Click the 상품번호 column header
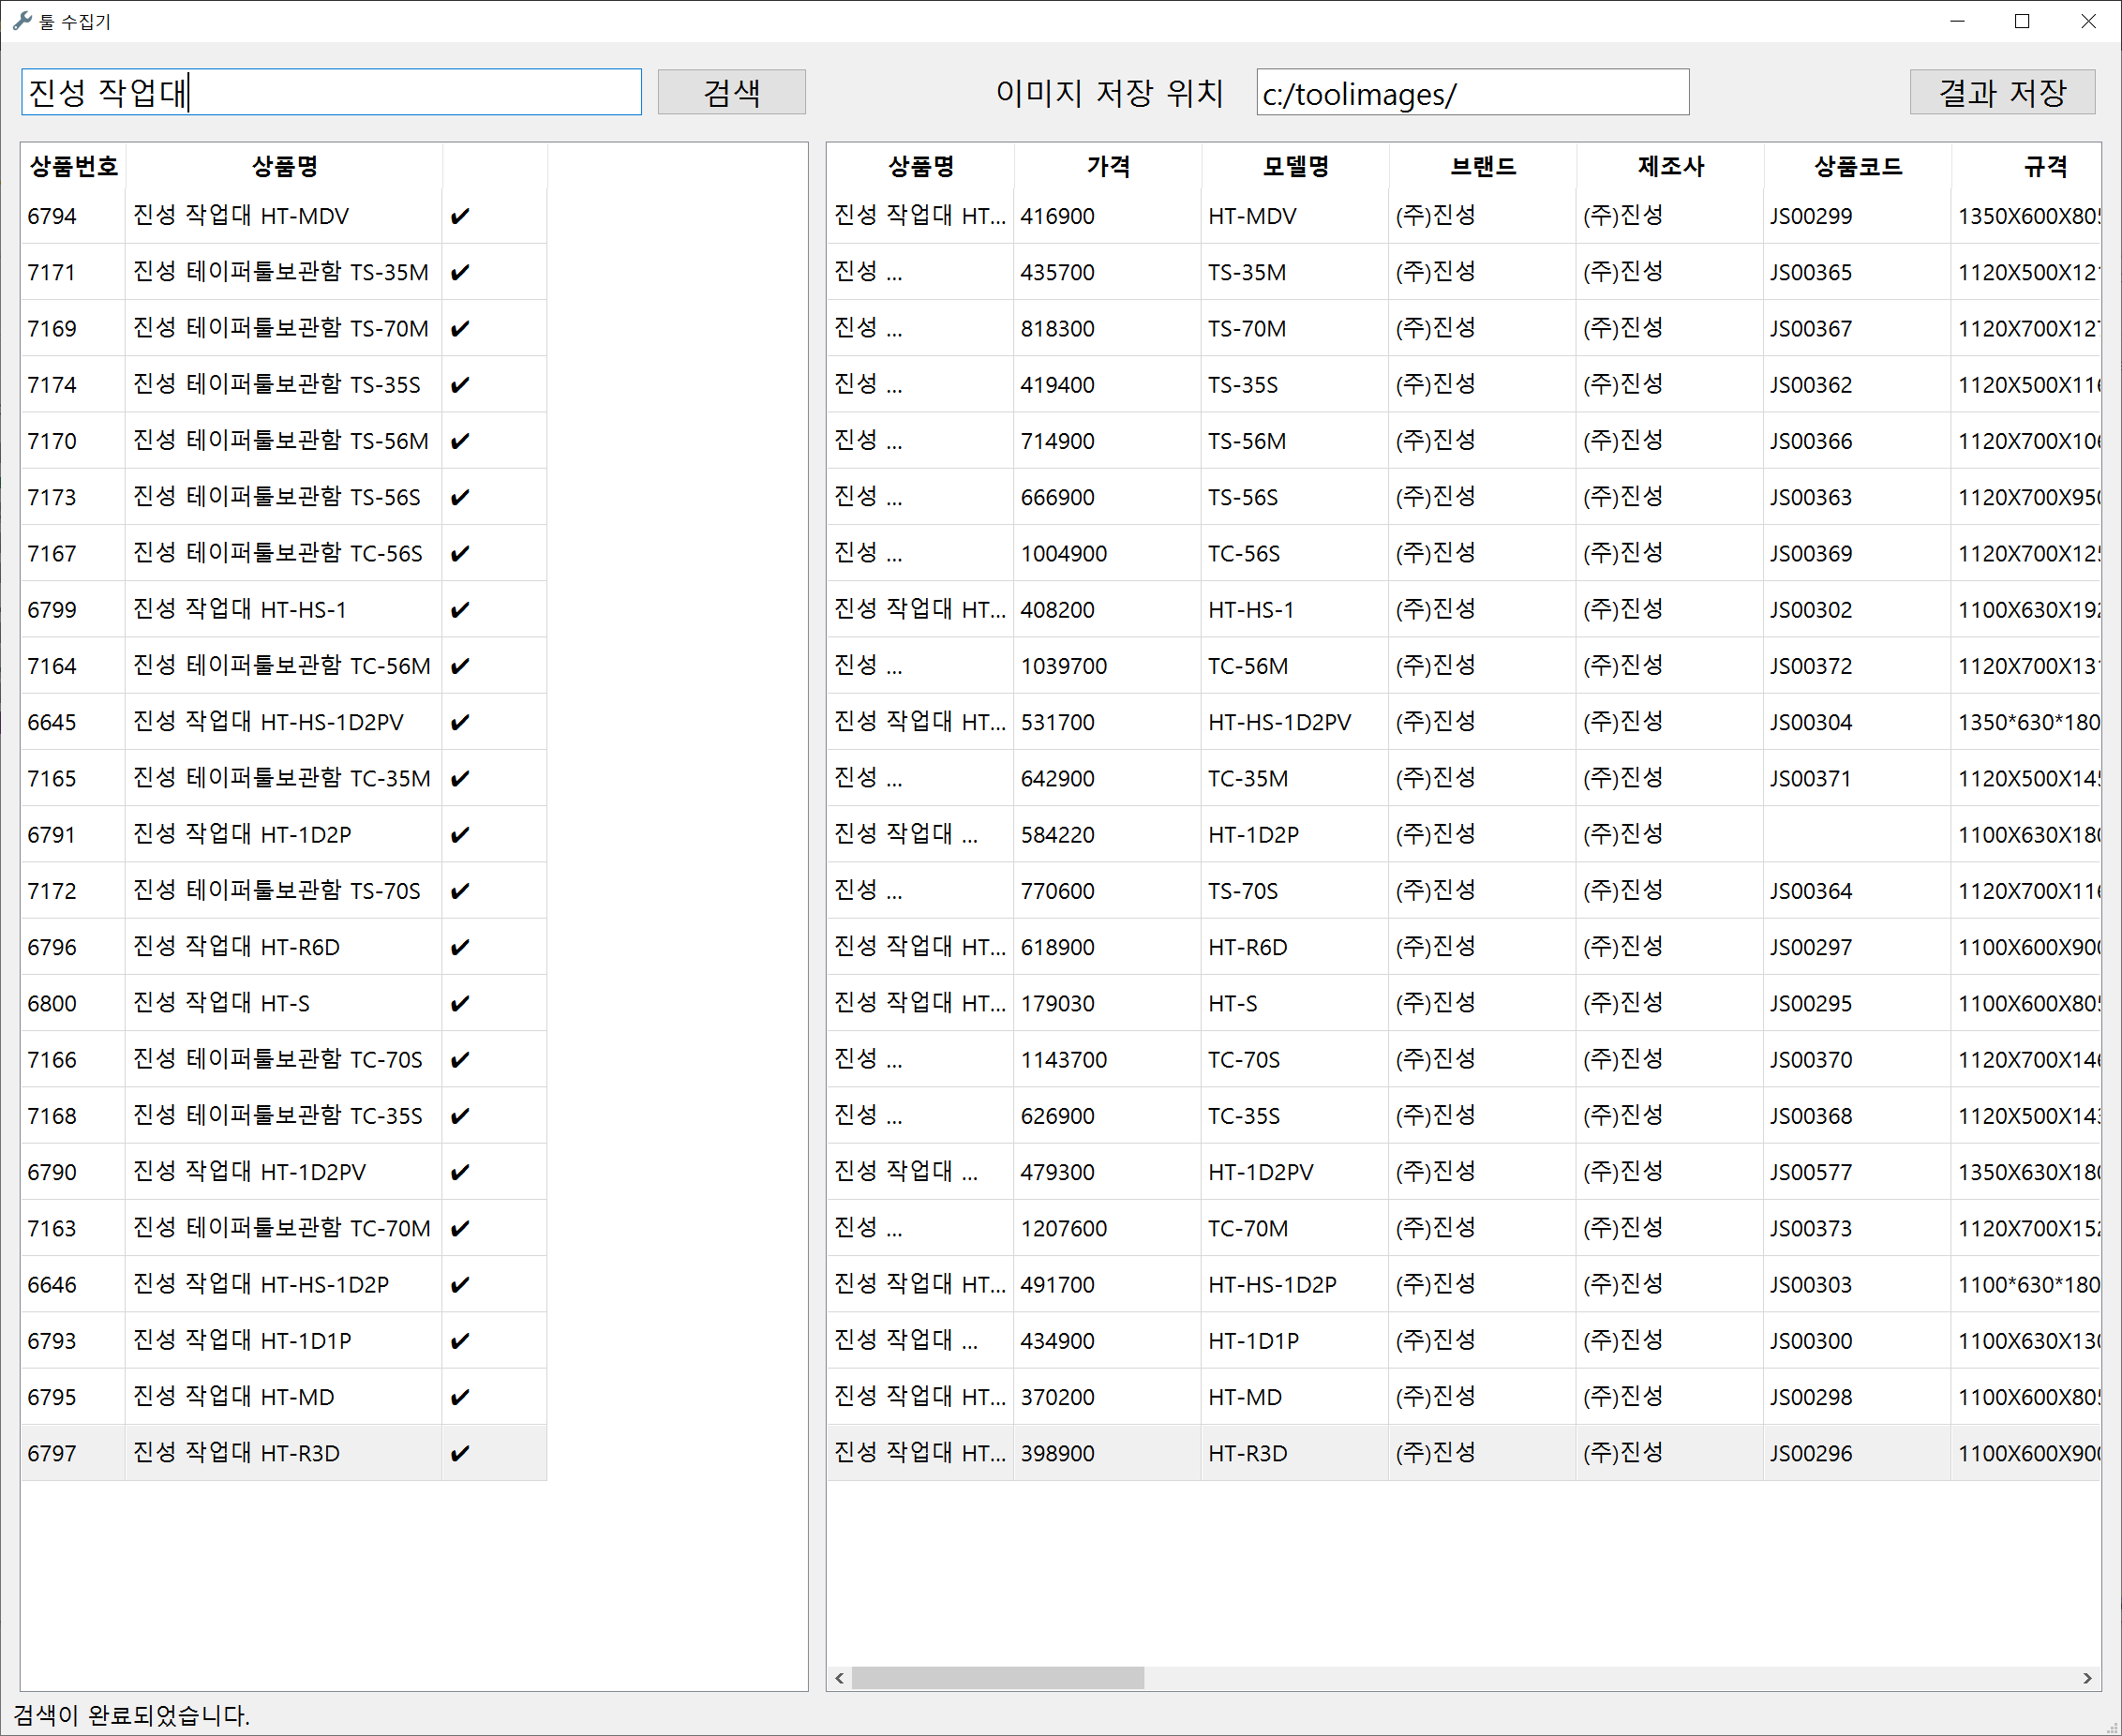Image resolution: width=2122 pixels, height=1736 pixels. 73,166
